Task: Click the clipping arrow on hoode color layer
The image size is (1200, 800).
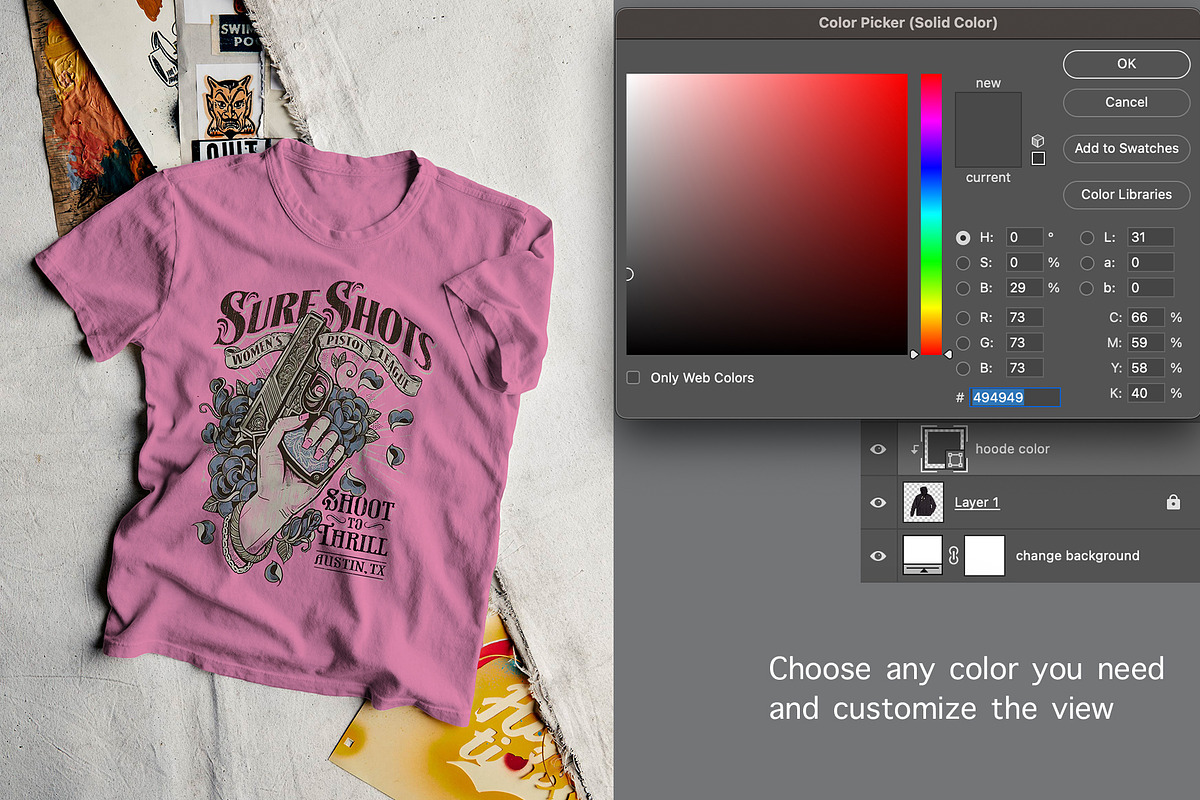Action: click(913, 450)
